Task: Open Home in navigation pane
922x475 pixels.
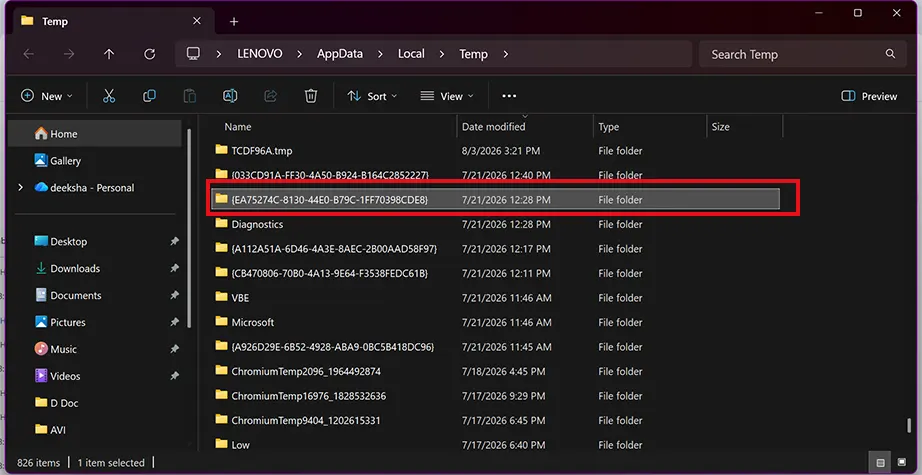Action: [94, 133]
